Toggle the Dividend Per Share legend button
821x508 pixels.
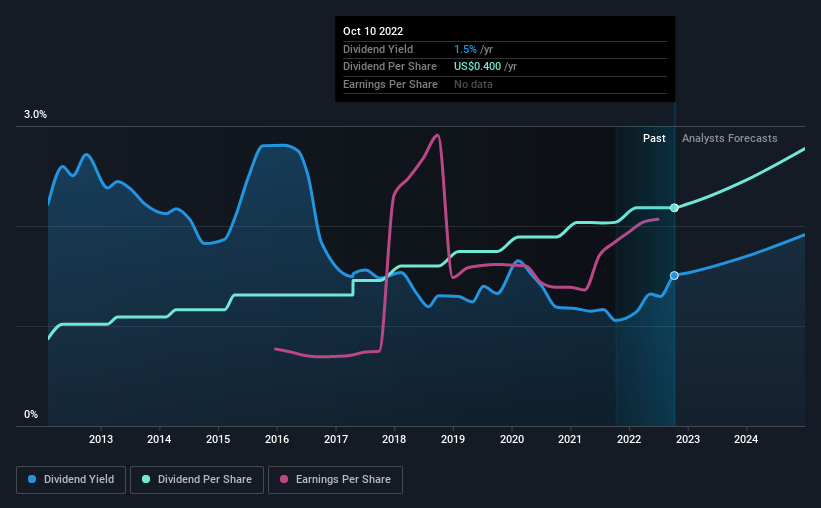197,480
